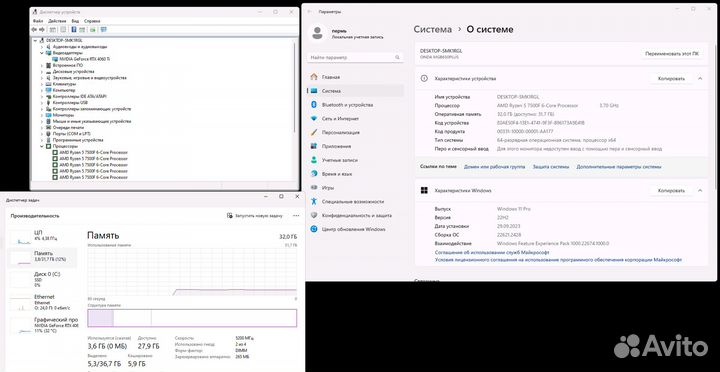Open Время и язык in Settings sidebar

pos(337,174)
